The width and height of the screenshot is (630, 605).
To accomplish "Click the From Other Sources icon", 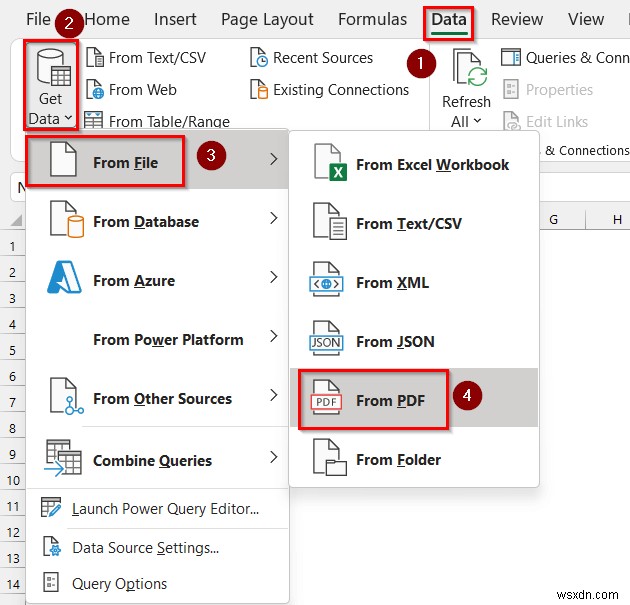I will [66, 396].
